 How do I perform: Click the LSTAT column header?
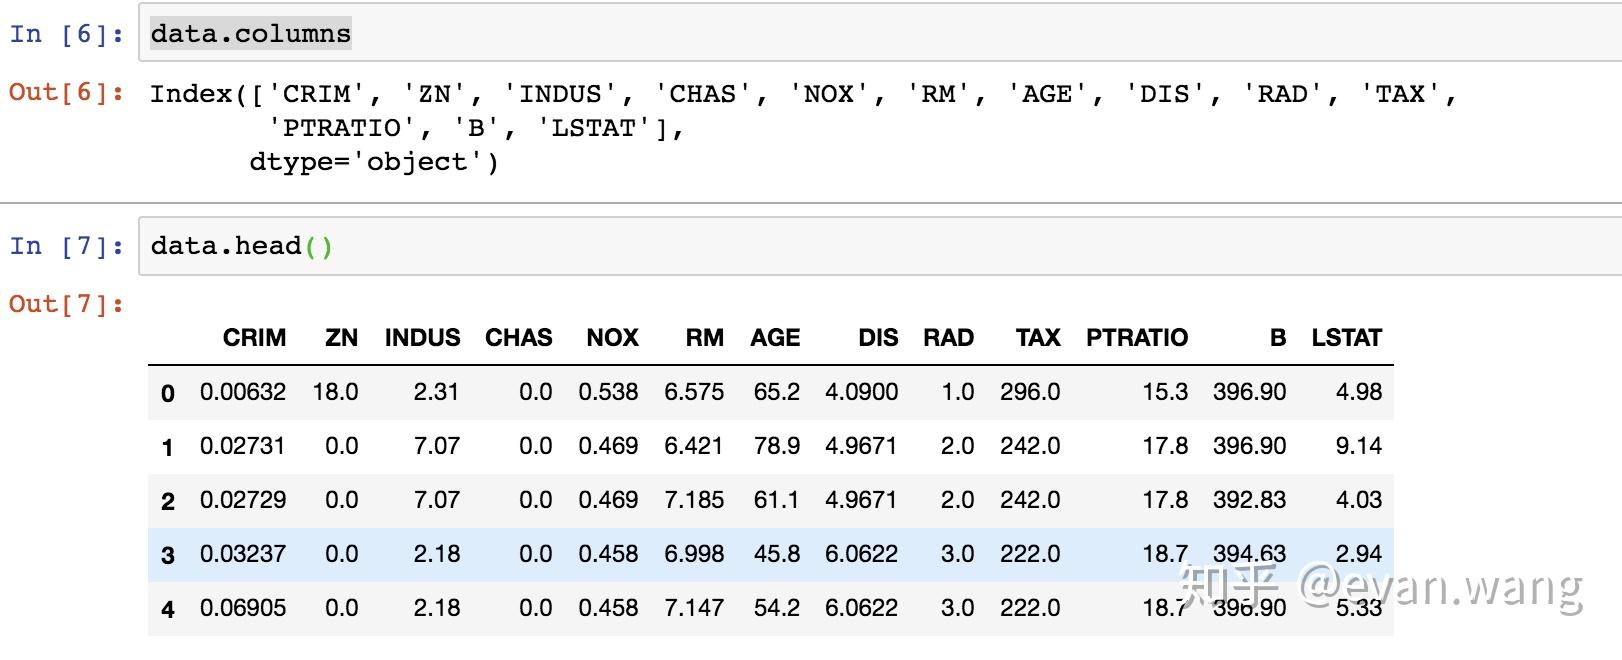[1346, 338]
